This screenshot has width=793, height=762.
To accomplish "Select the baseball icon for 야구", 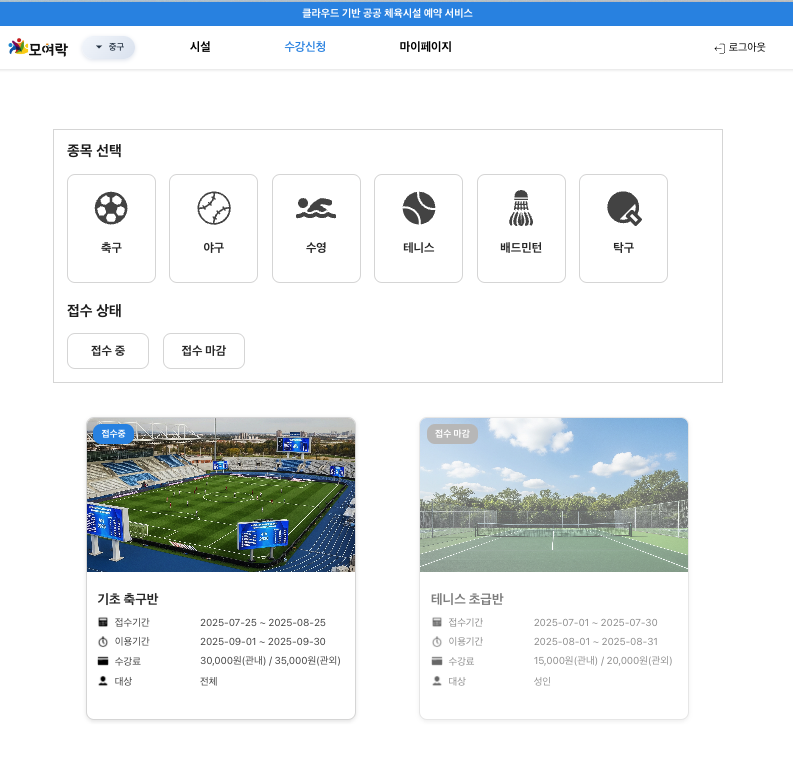I will tap(214, 208).
